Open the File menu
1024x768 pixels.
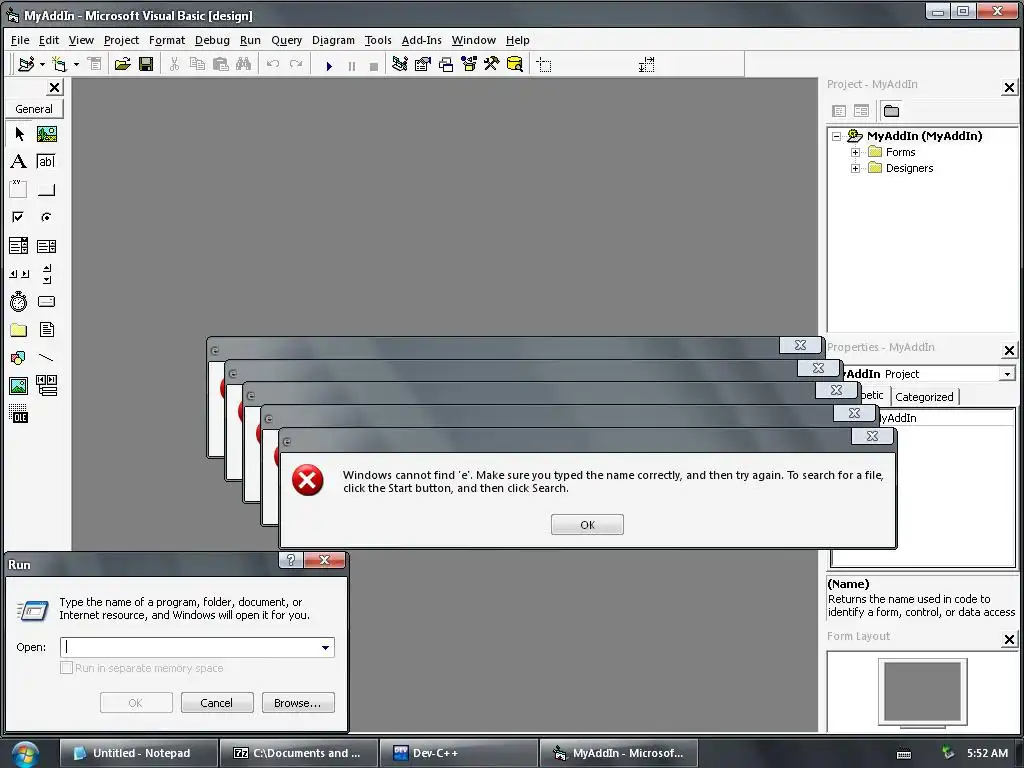(20, 40)
